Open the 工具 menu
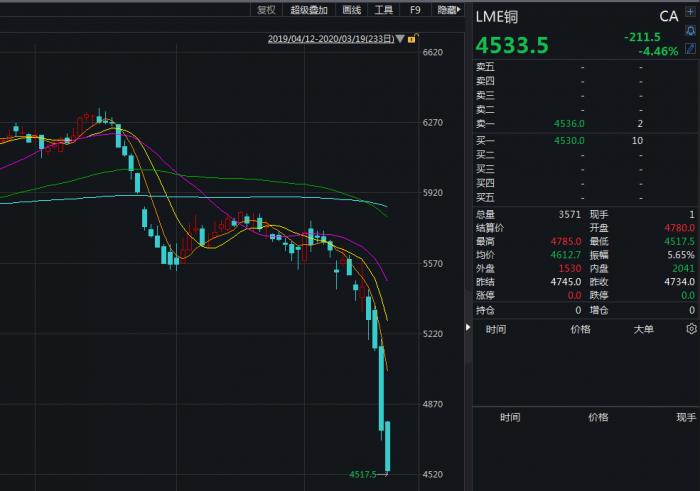700x491 pixels. click(x=384, y=9)
